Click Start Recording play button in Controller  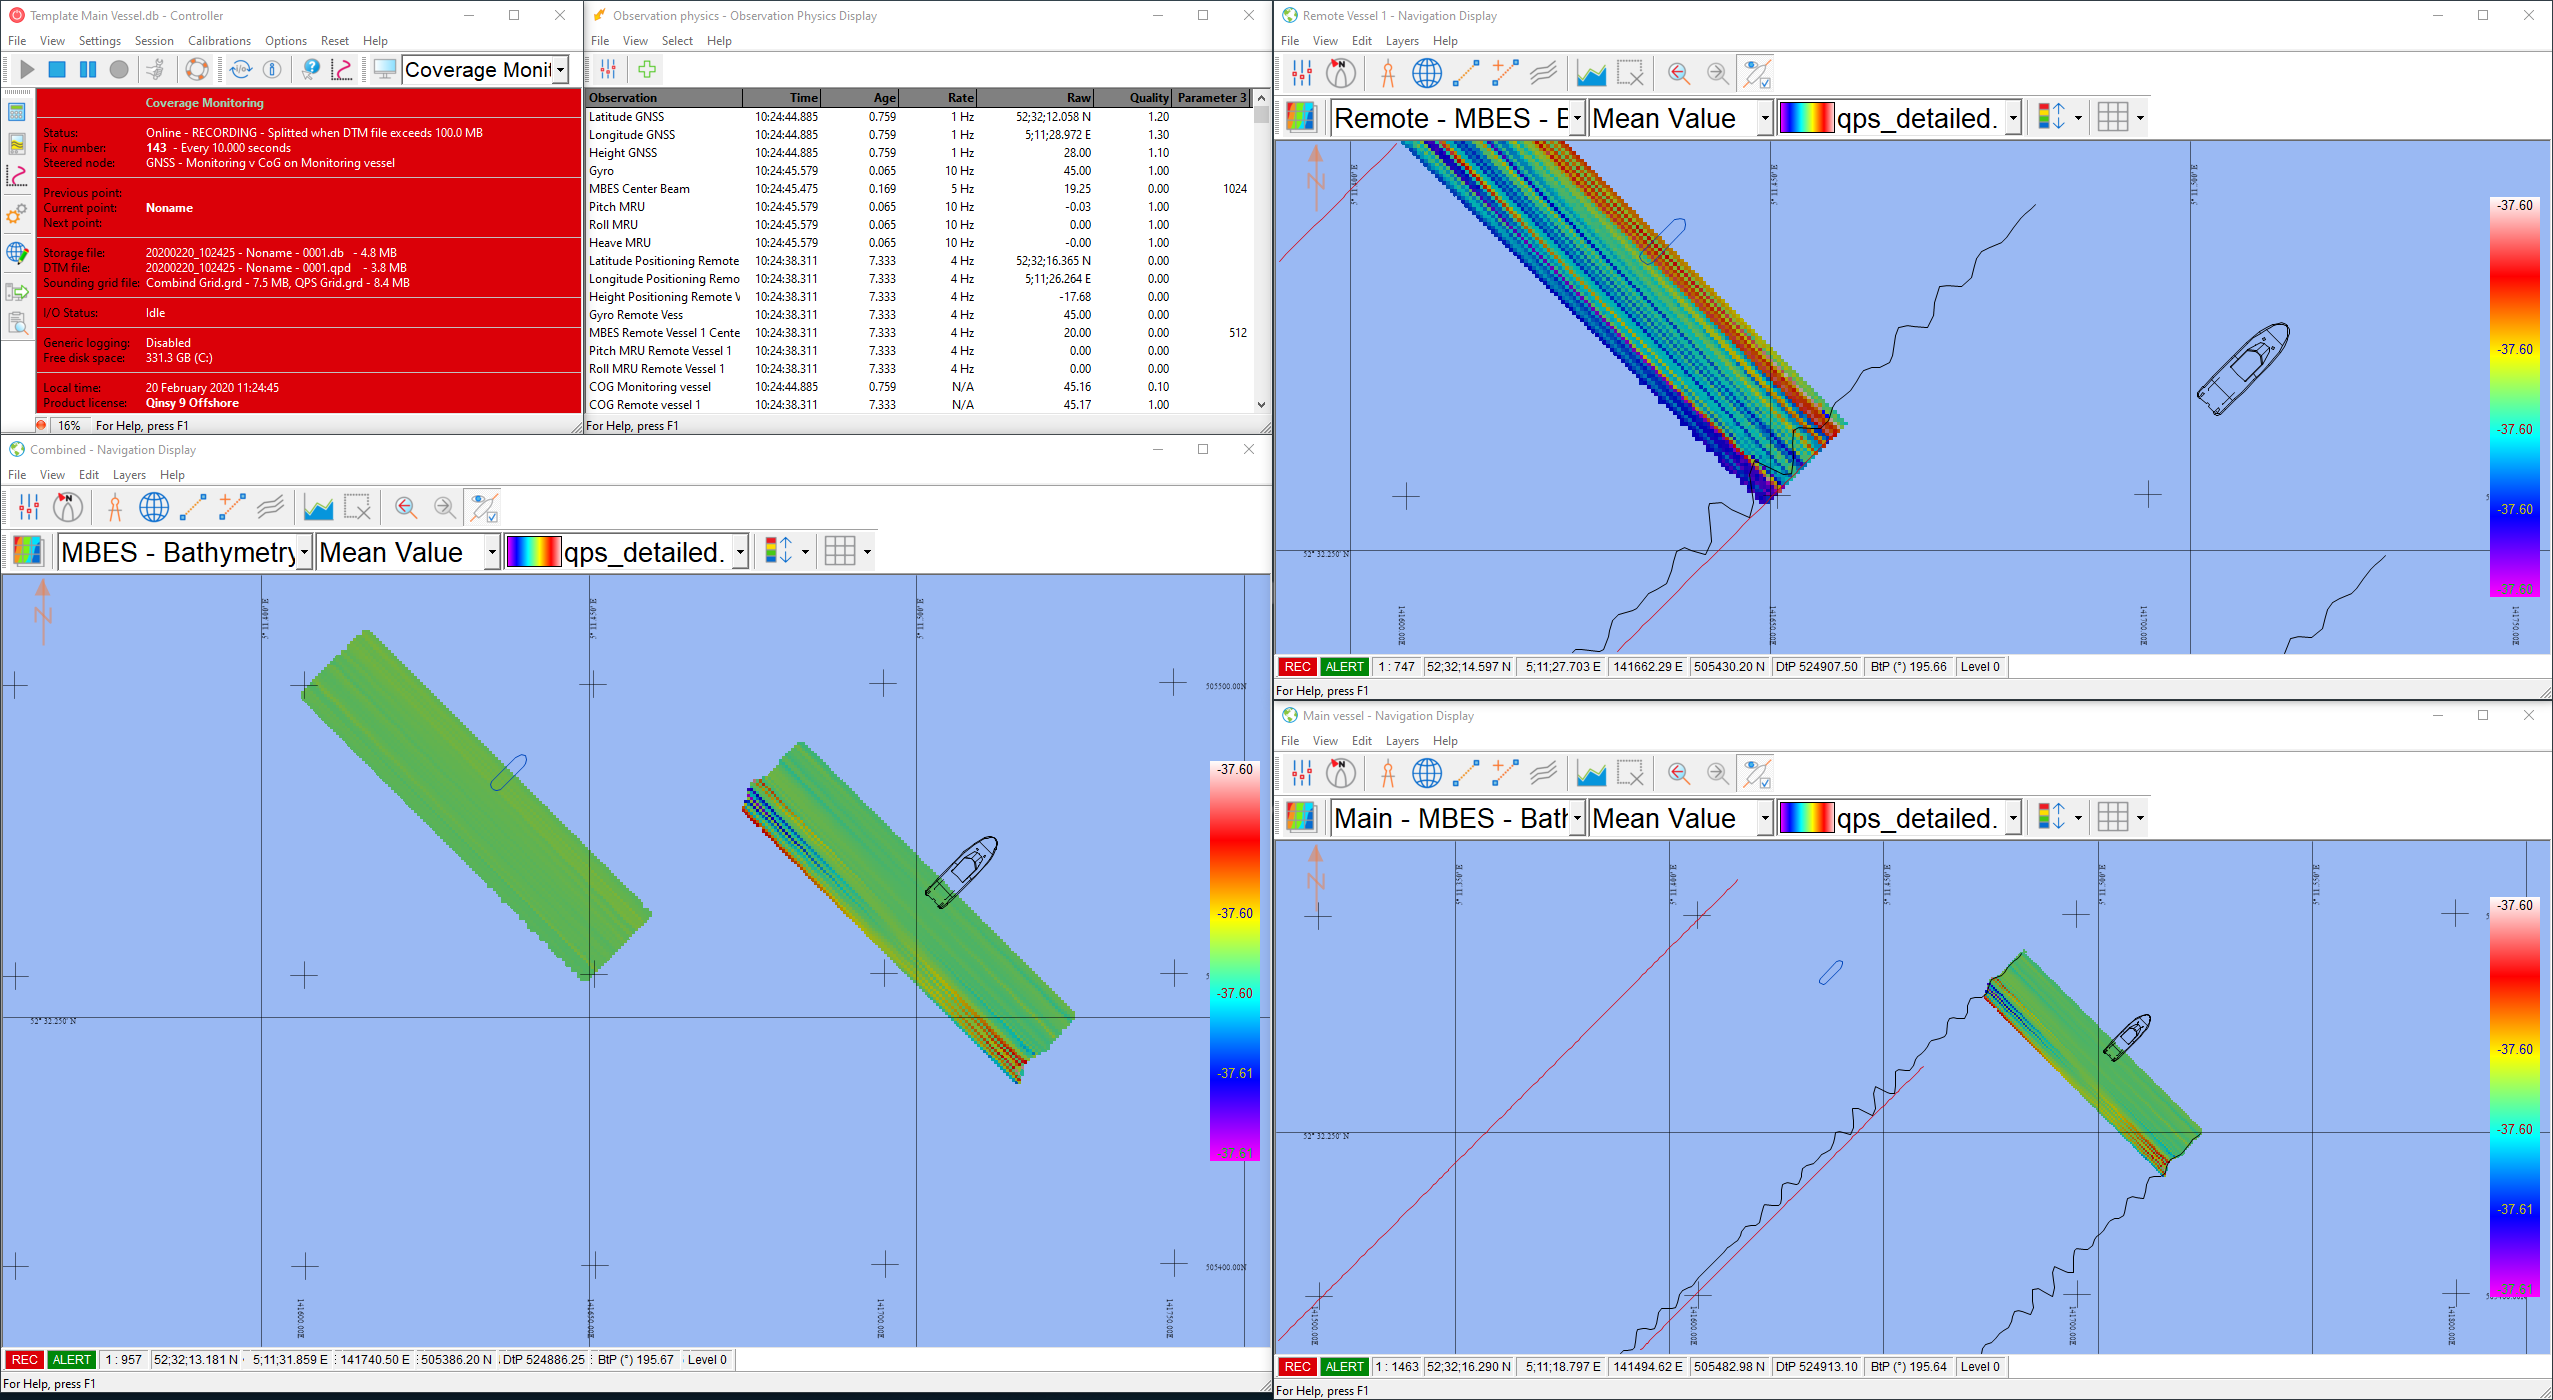27,69
